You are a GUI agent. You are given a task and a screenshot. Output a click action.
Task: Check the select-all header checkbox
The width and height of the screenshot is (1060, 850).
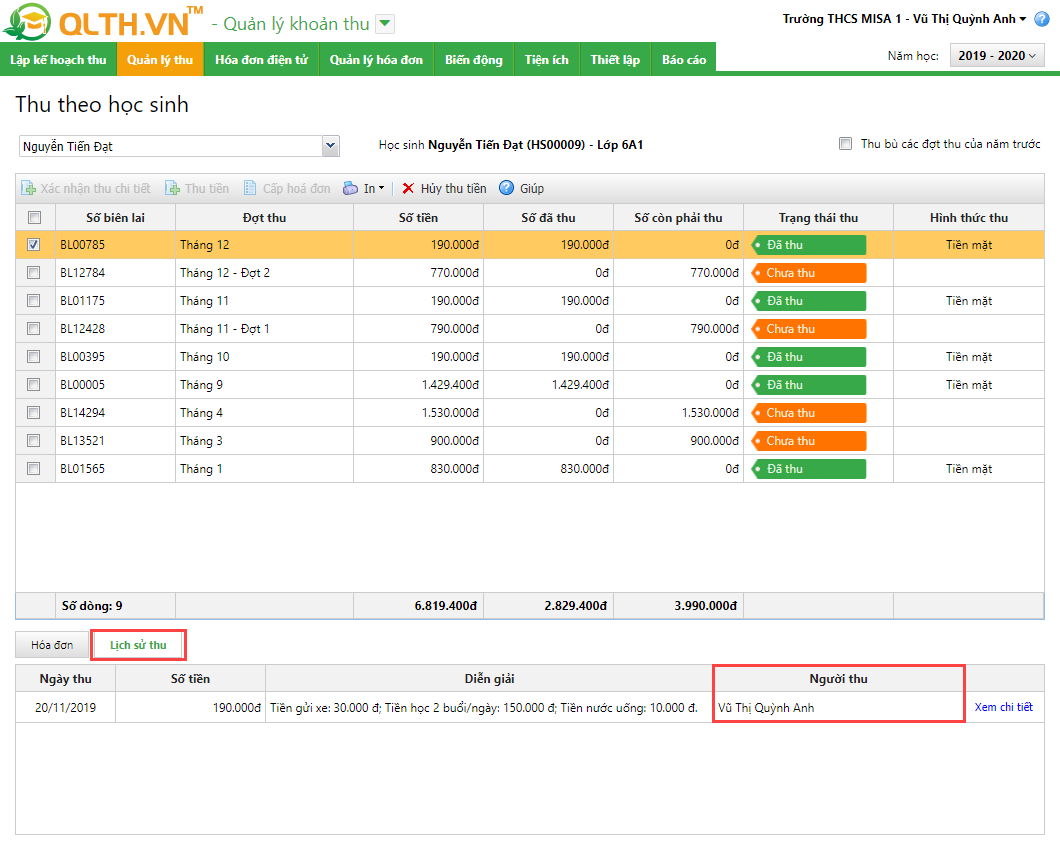click(x=34, y=218)
